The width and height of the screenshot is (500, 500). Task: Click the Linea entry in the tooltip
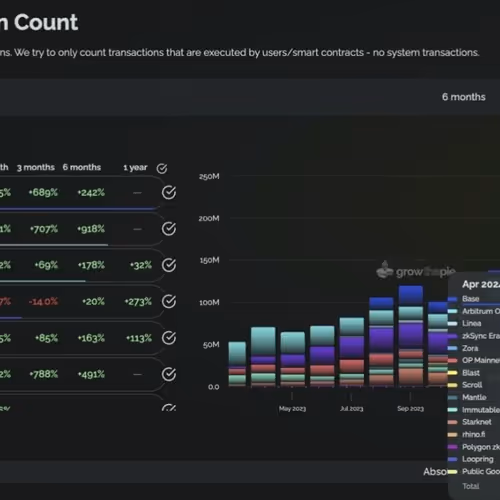(x=471, y=324)
